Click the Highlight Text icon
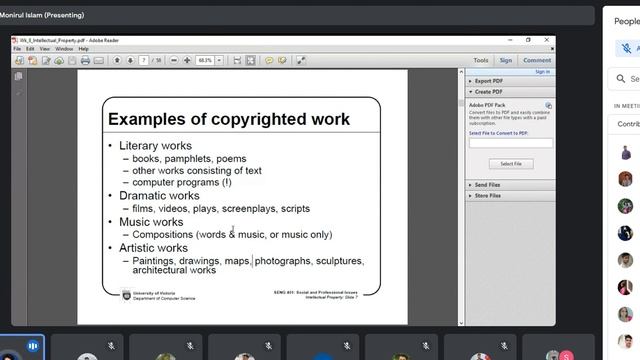Screen dimensions: 640x360 point(282,60)
